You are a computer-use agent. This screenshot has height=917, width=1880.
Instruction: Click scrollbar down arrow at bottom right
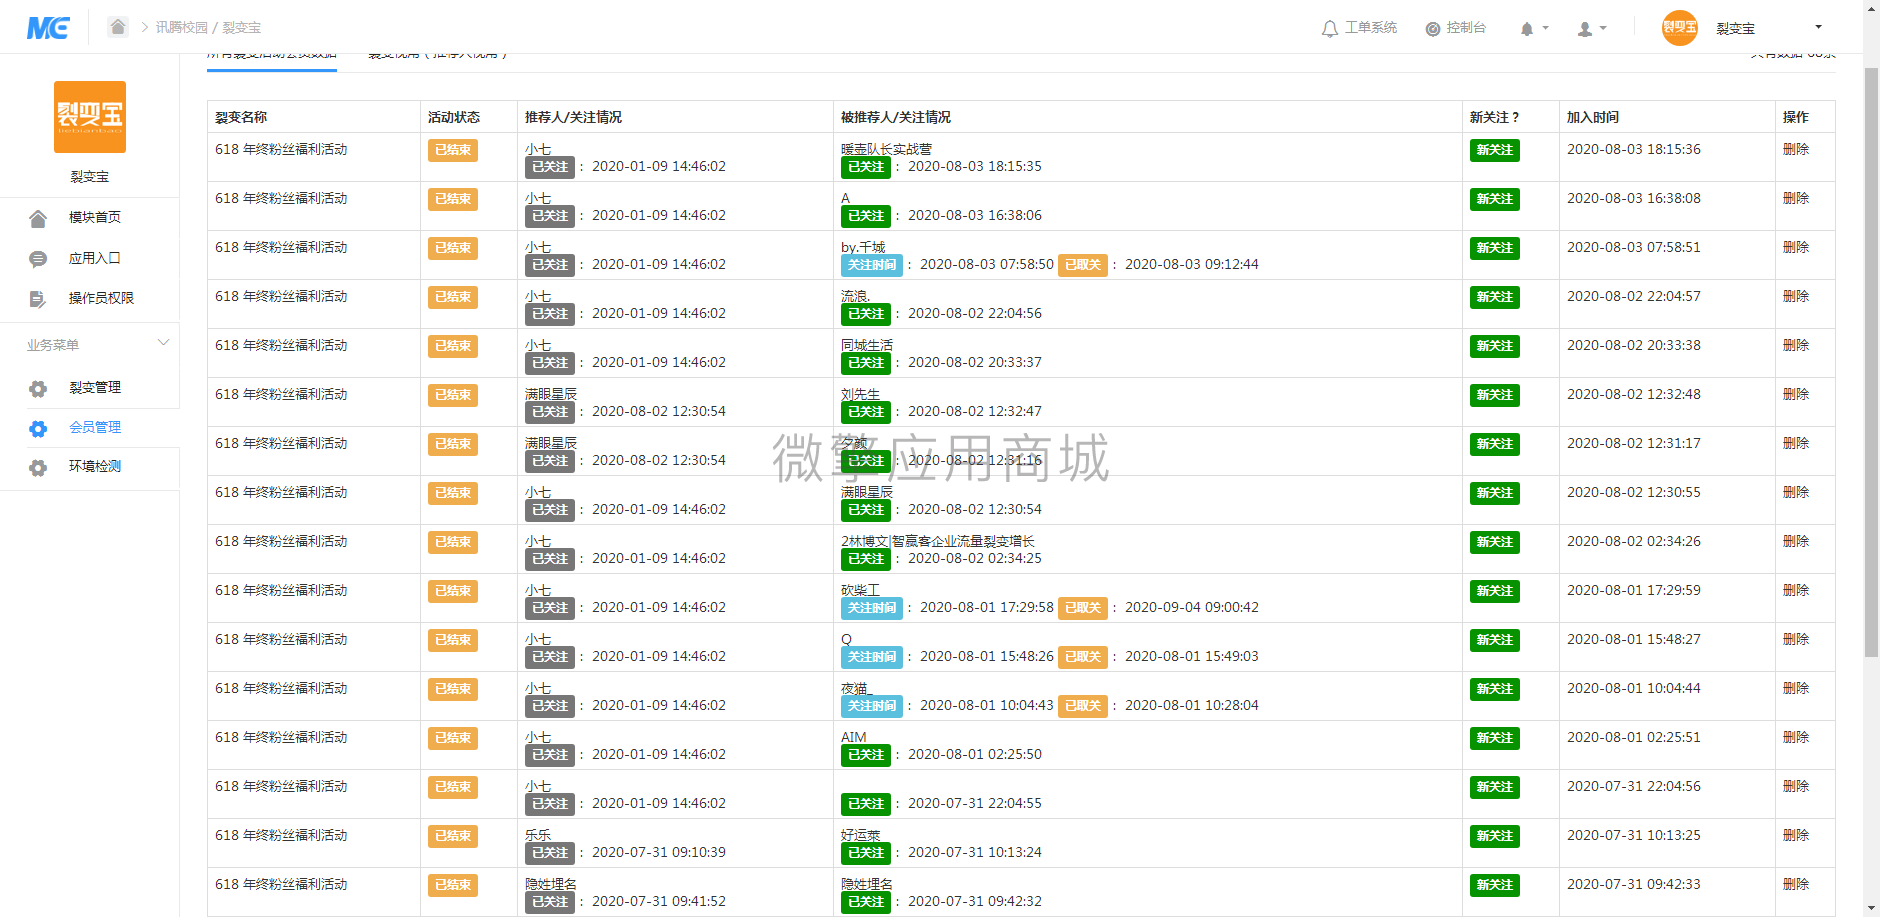pyautogui.click(x=1871, y=908)
